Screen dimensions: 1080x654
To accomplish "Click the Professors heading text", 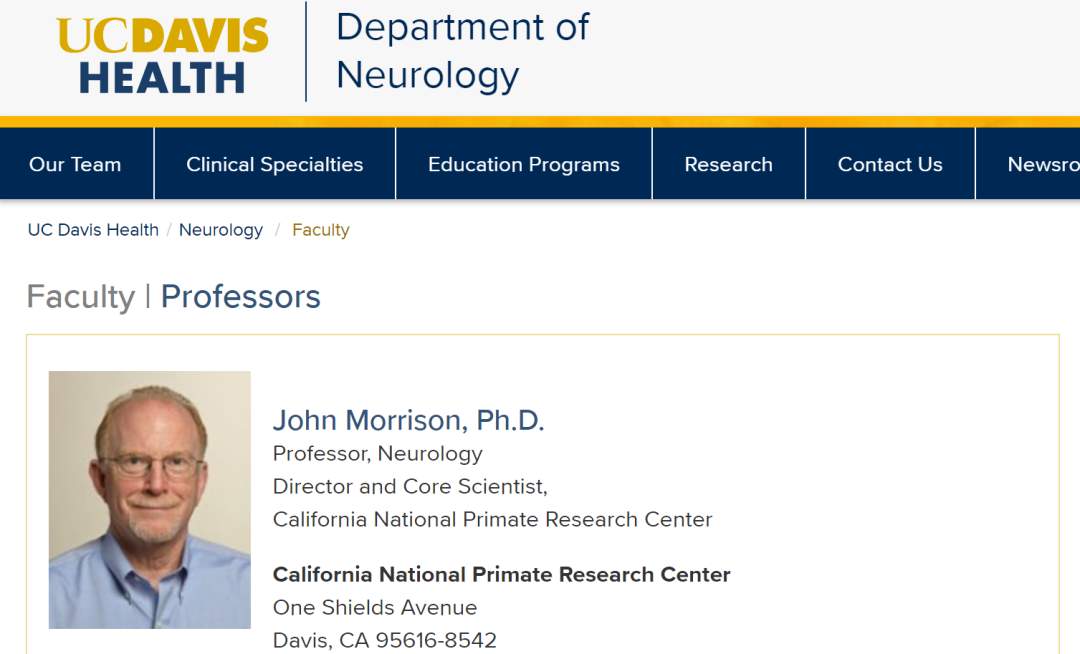I will click(x=240, y=297).
